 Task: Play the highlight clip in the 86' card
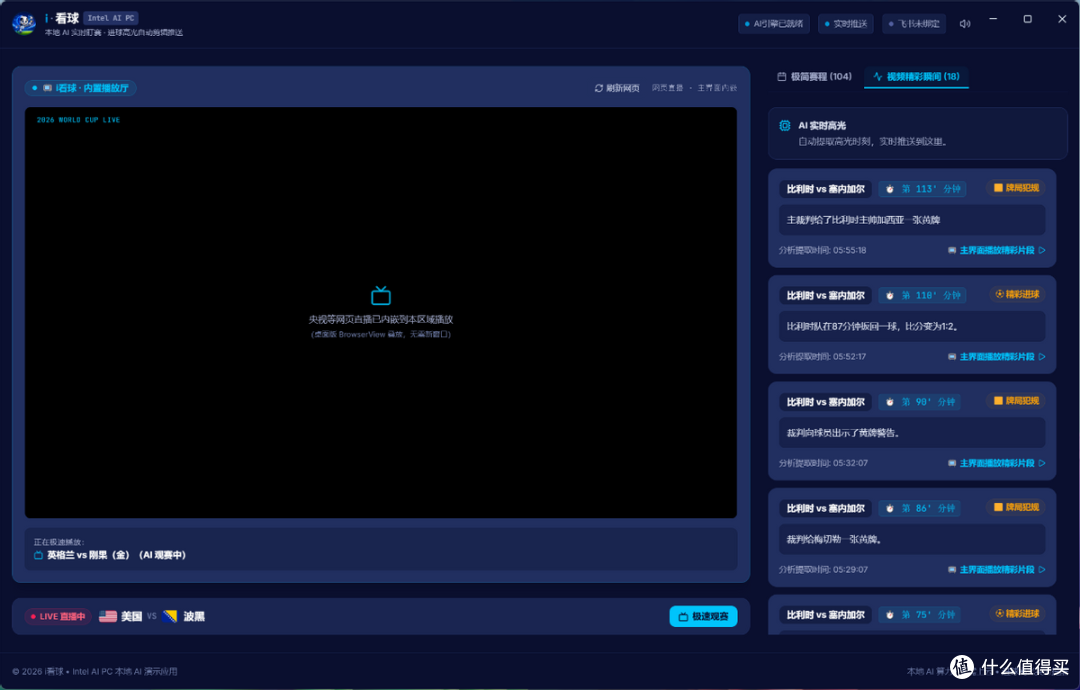tap(997, 569)
